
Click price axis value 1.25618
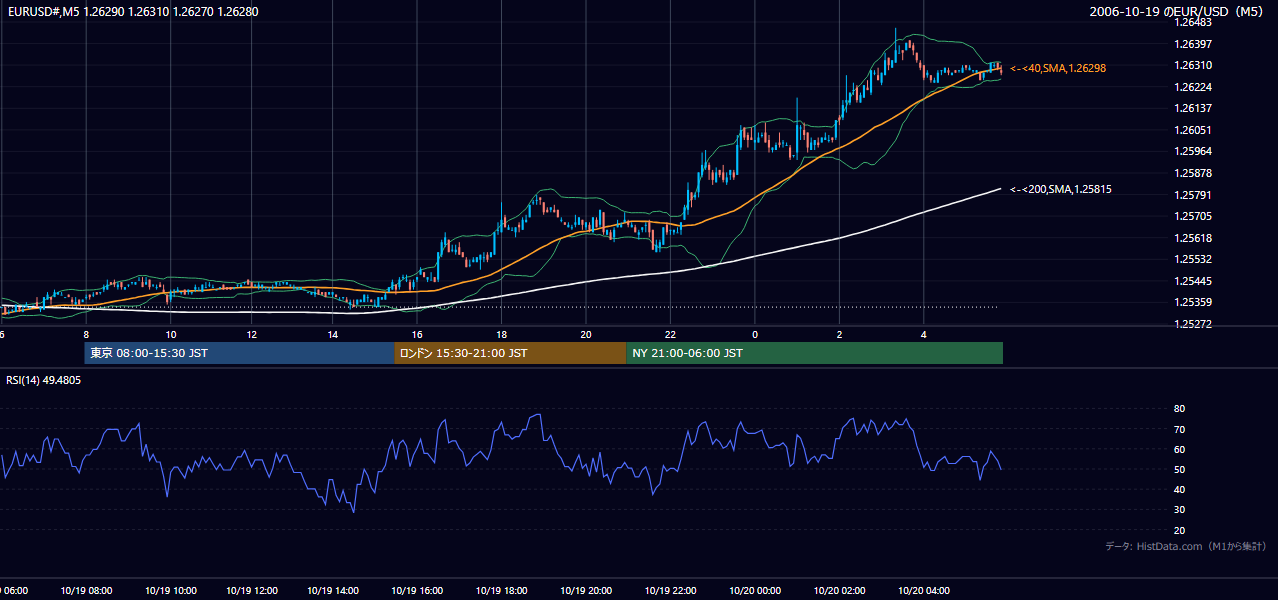(1194, 238)
